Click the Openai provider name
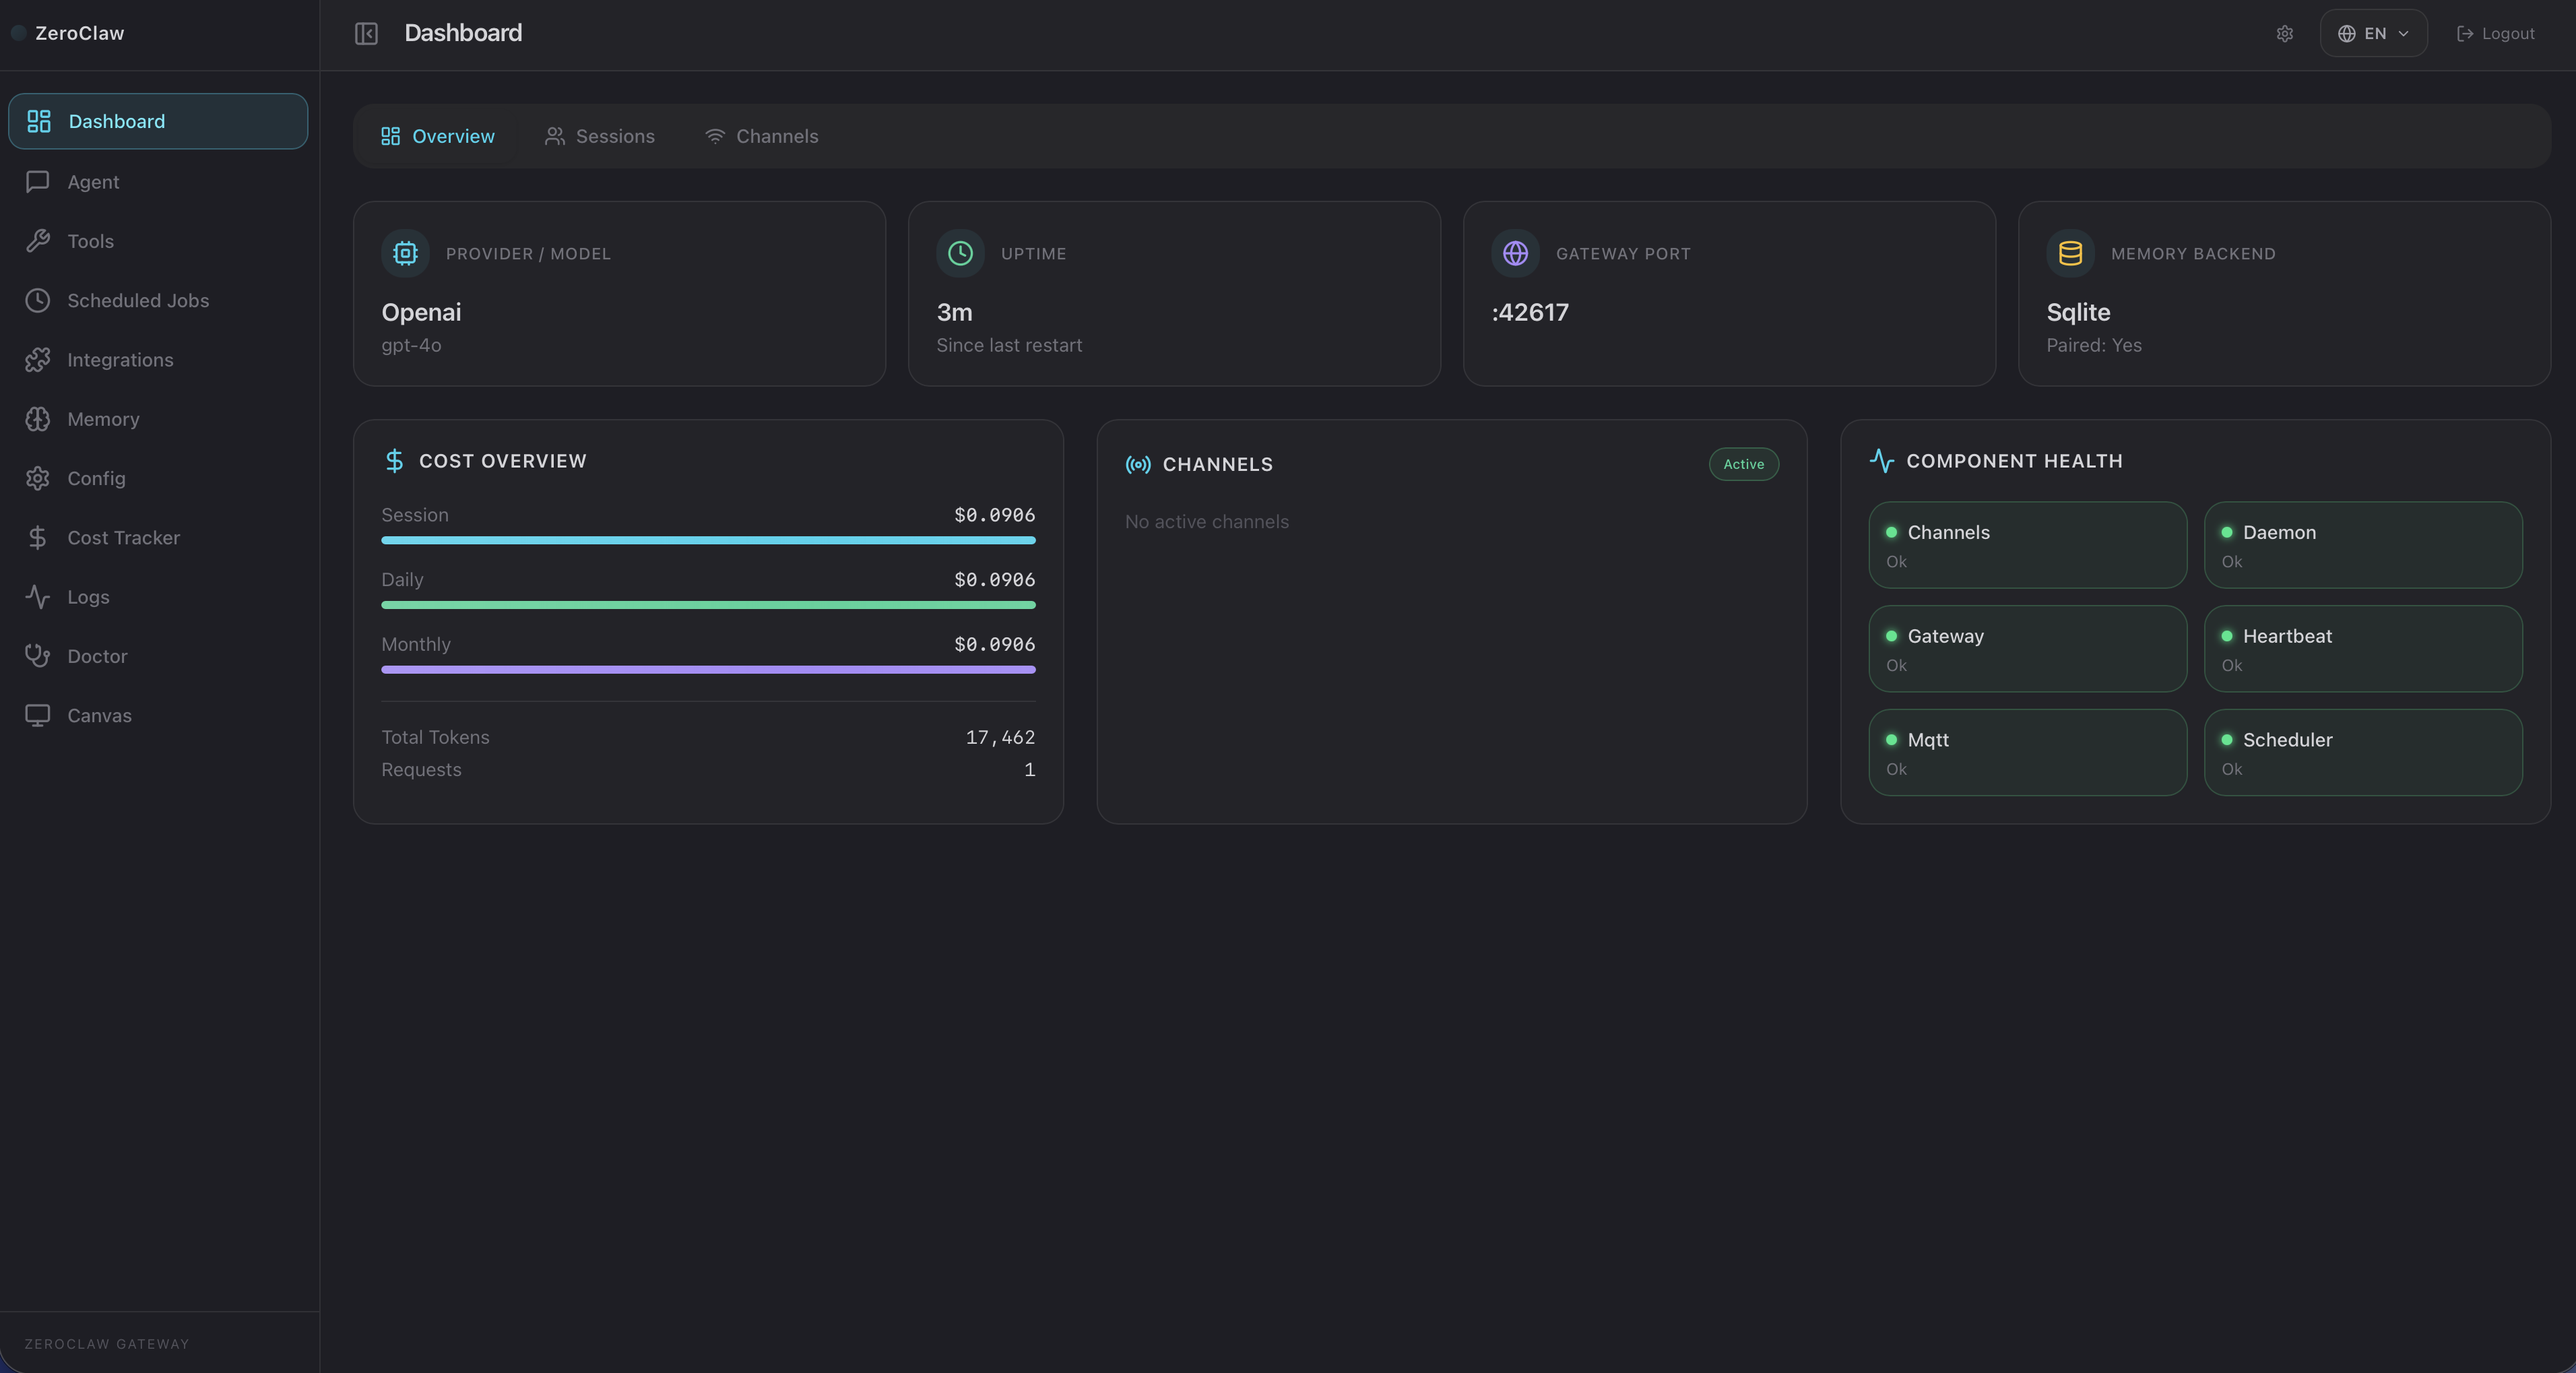 (x=421, y=312)
